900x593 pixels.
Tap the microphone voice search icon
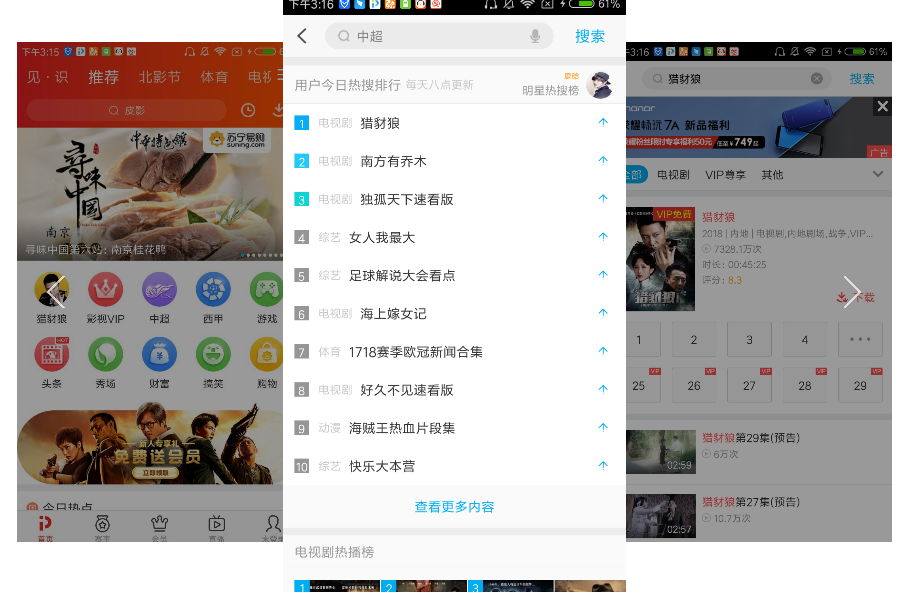535,36
